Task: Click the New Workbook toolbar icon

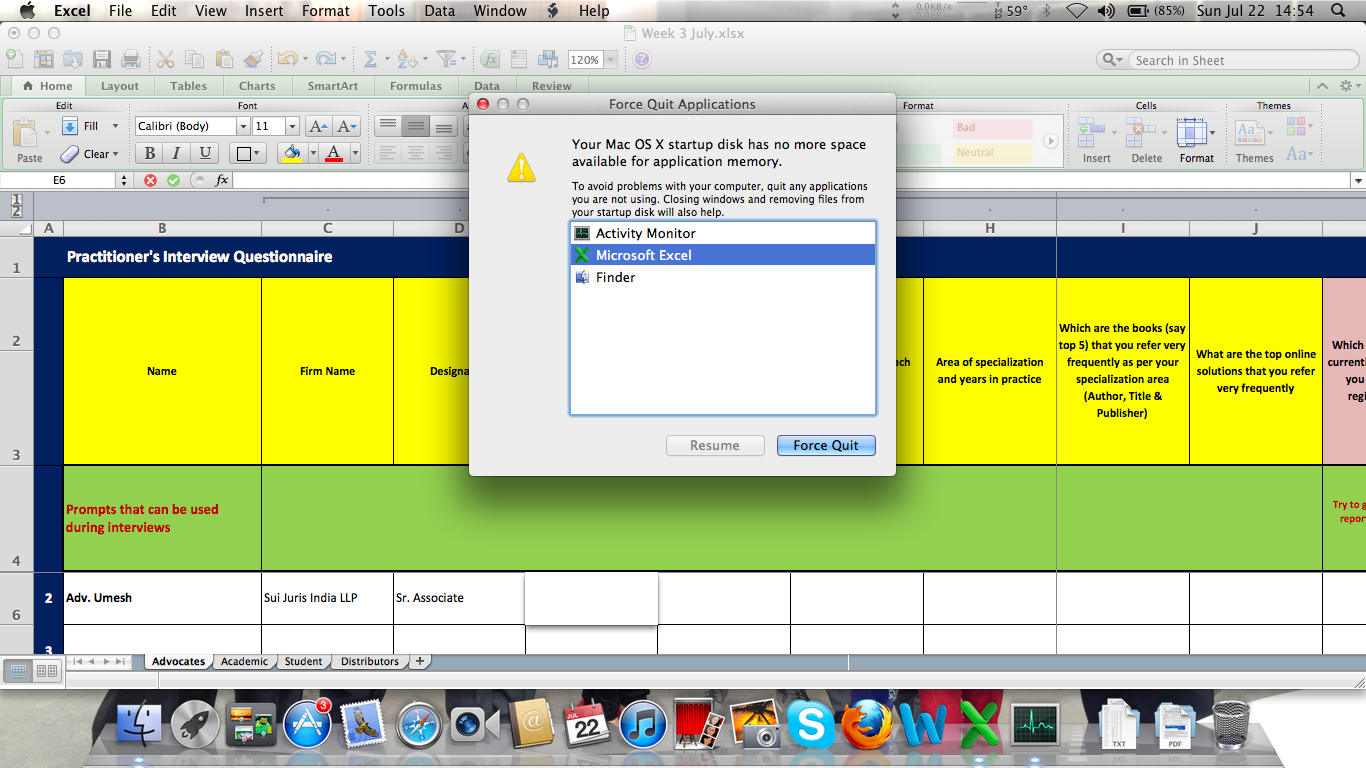Action: point(14,59)
